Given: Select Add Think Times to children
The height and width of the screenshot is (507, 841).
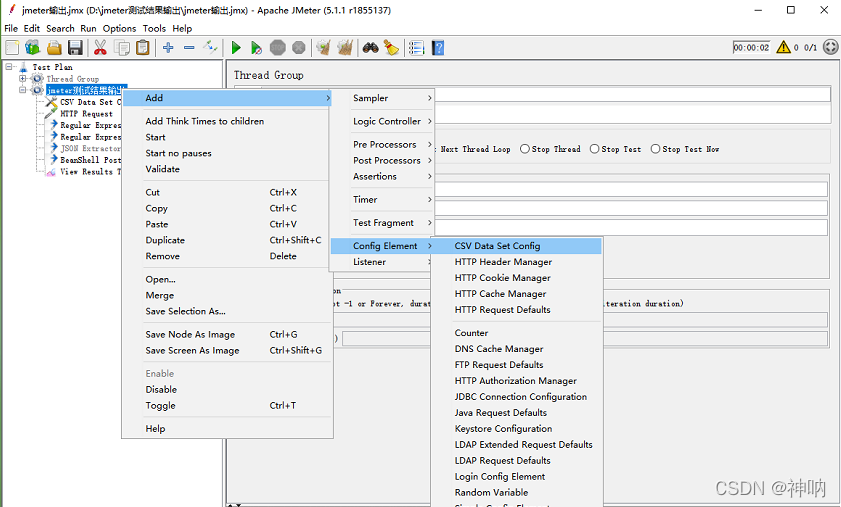Looking at the screenshot, I should click(227, 121).
